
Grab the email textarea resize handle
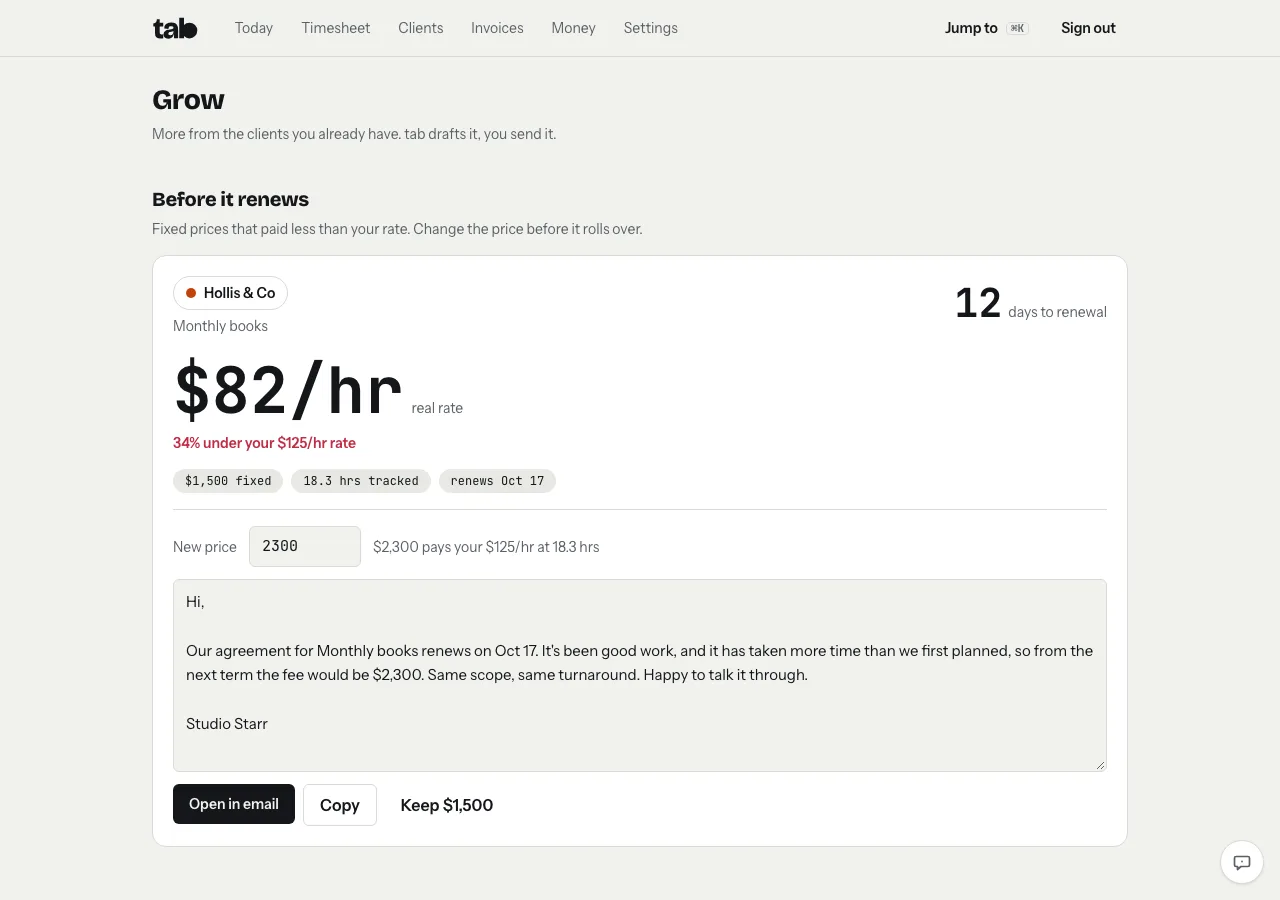point(1100,765)
